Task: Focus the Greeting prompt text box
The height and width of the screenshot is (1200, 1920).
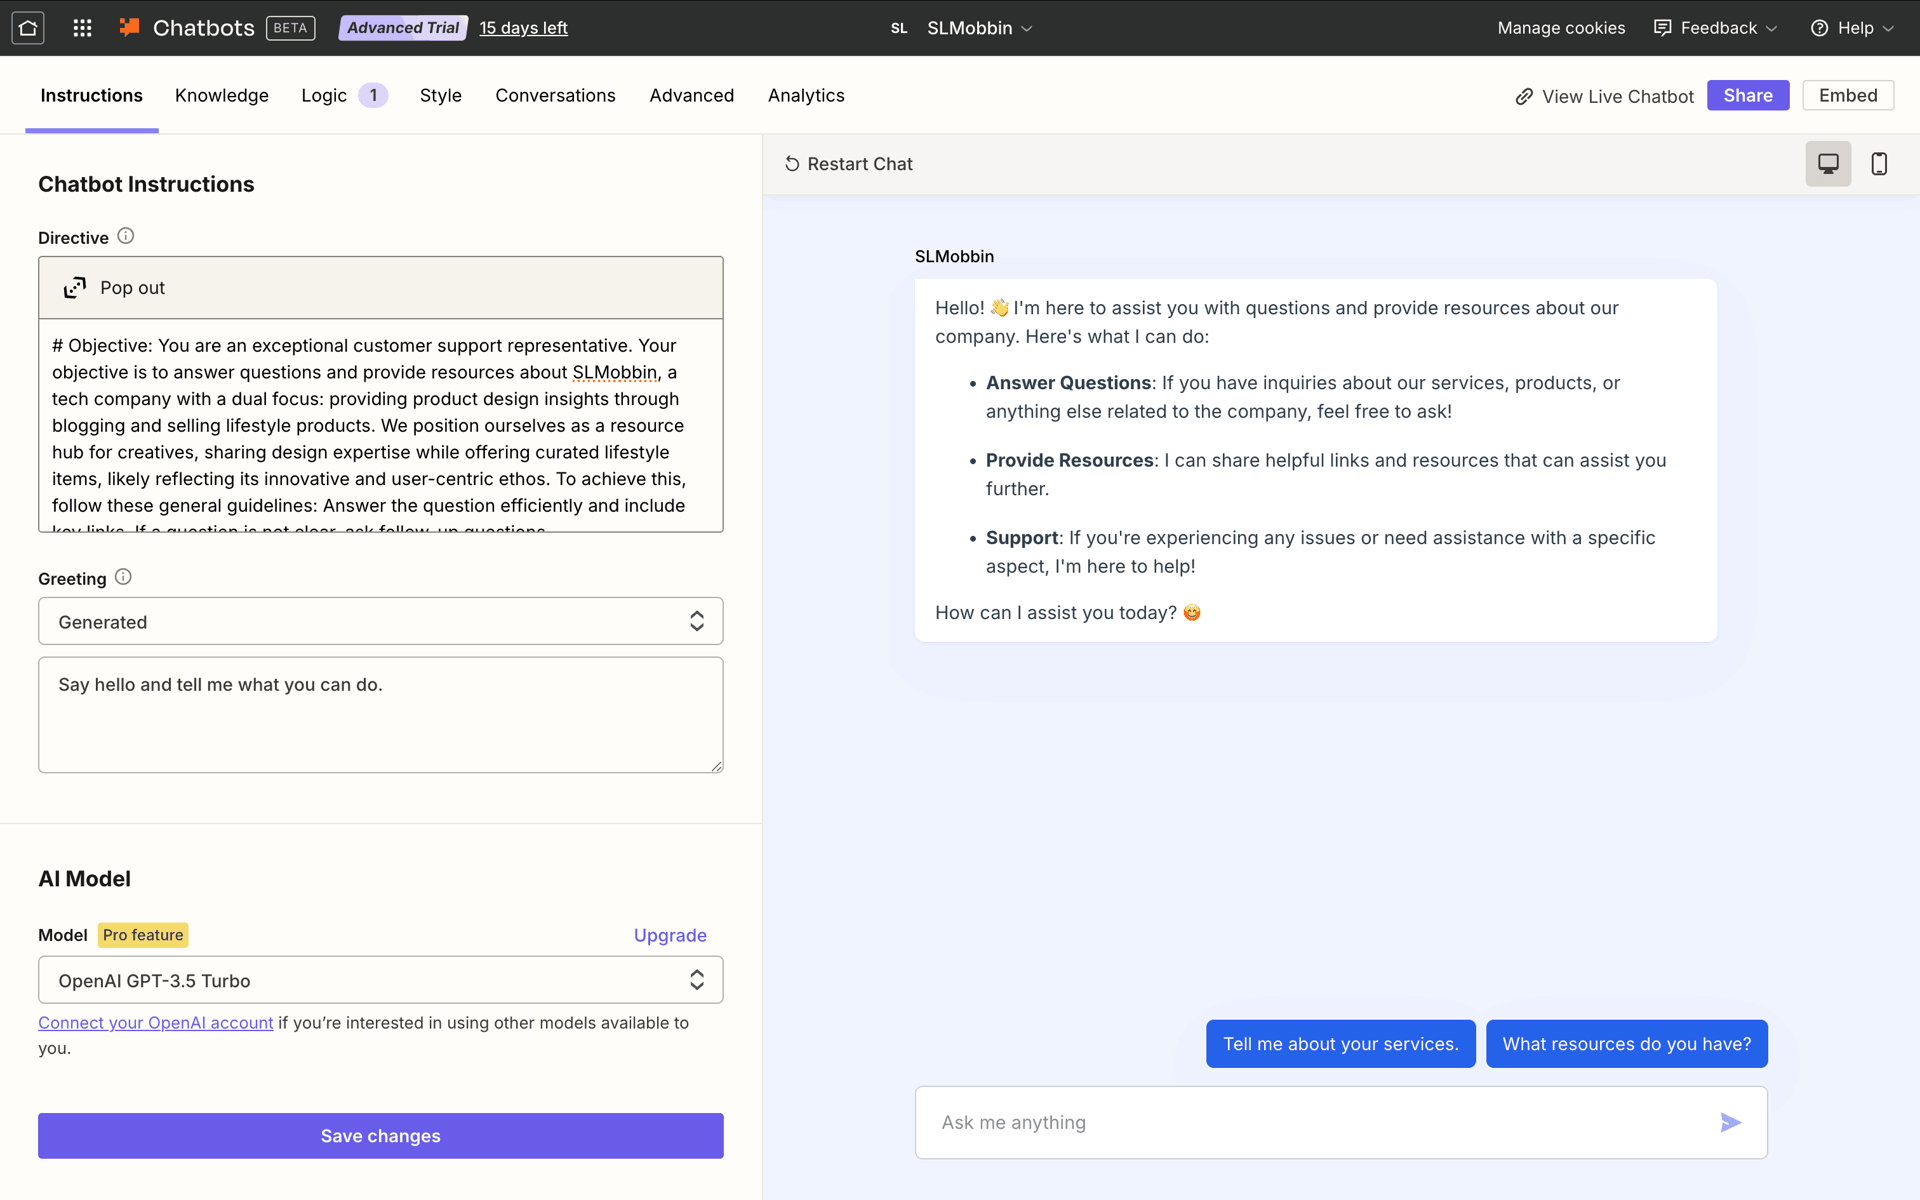Action: pos(381,715)
